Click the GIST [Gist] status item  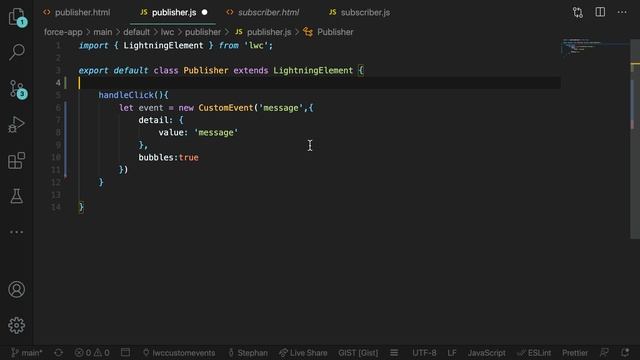(358, 353)
